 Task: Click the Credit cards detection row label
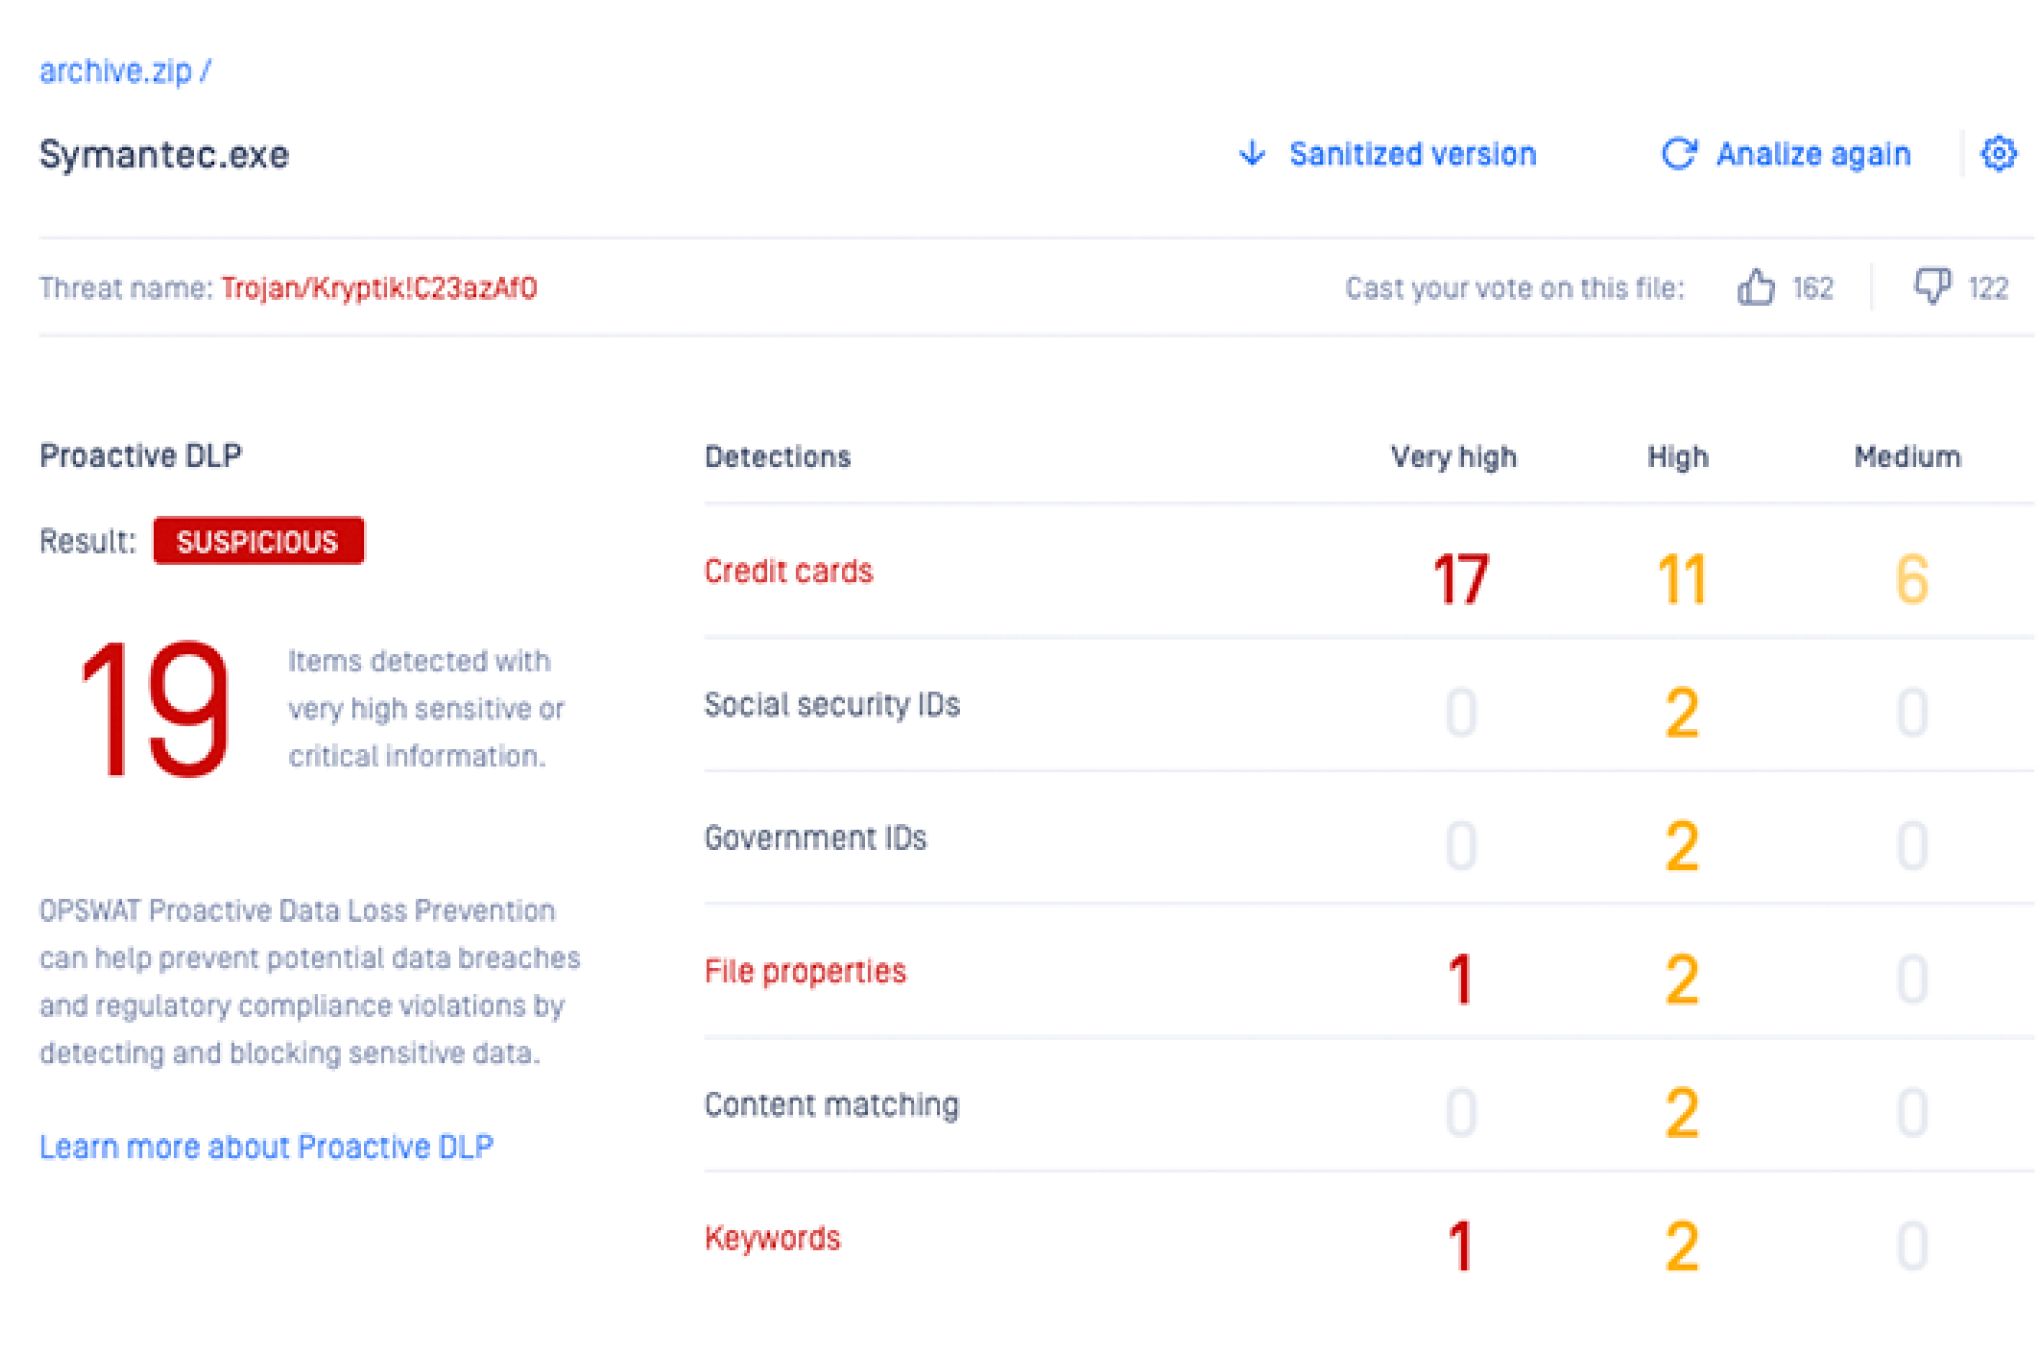(x=788, y=571)
